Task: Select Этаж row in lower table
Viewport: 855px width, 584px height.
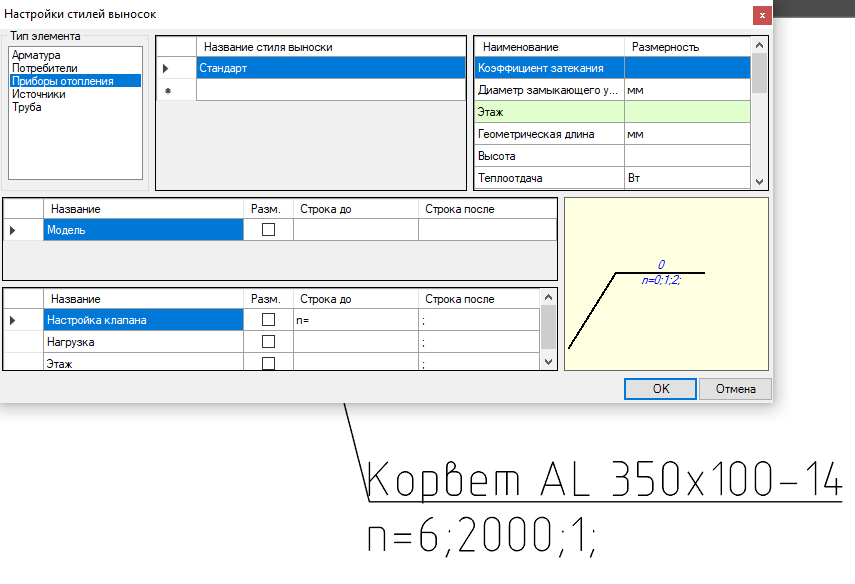Action: pos(143,362)
